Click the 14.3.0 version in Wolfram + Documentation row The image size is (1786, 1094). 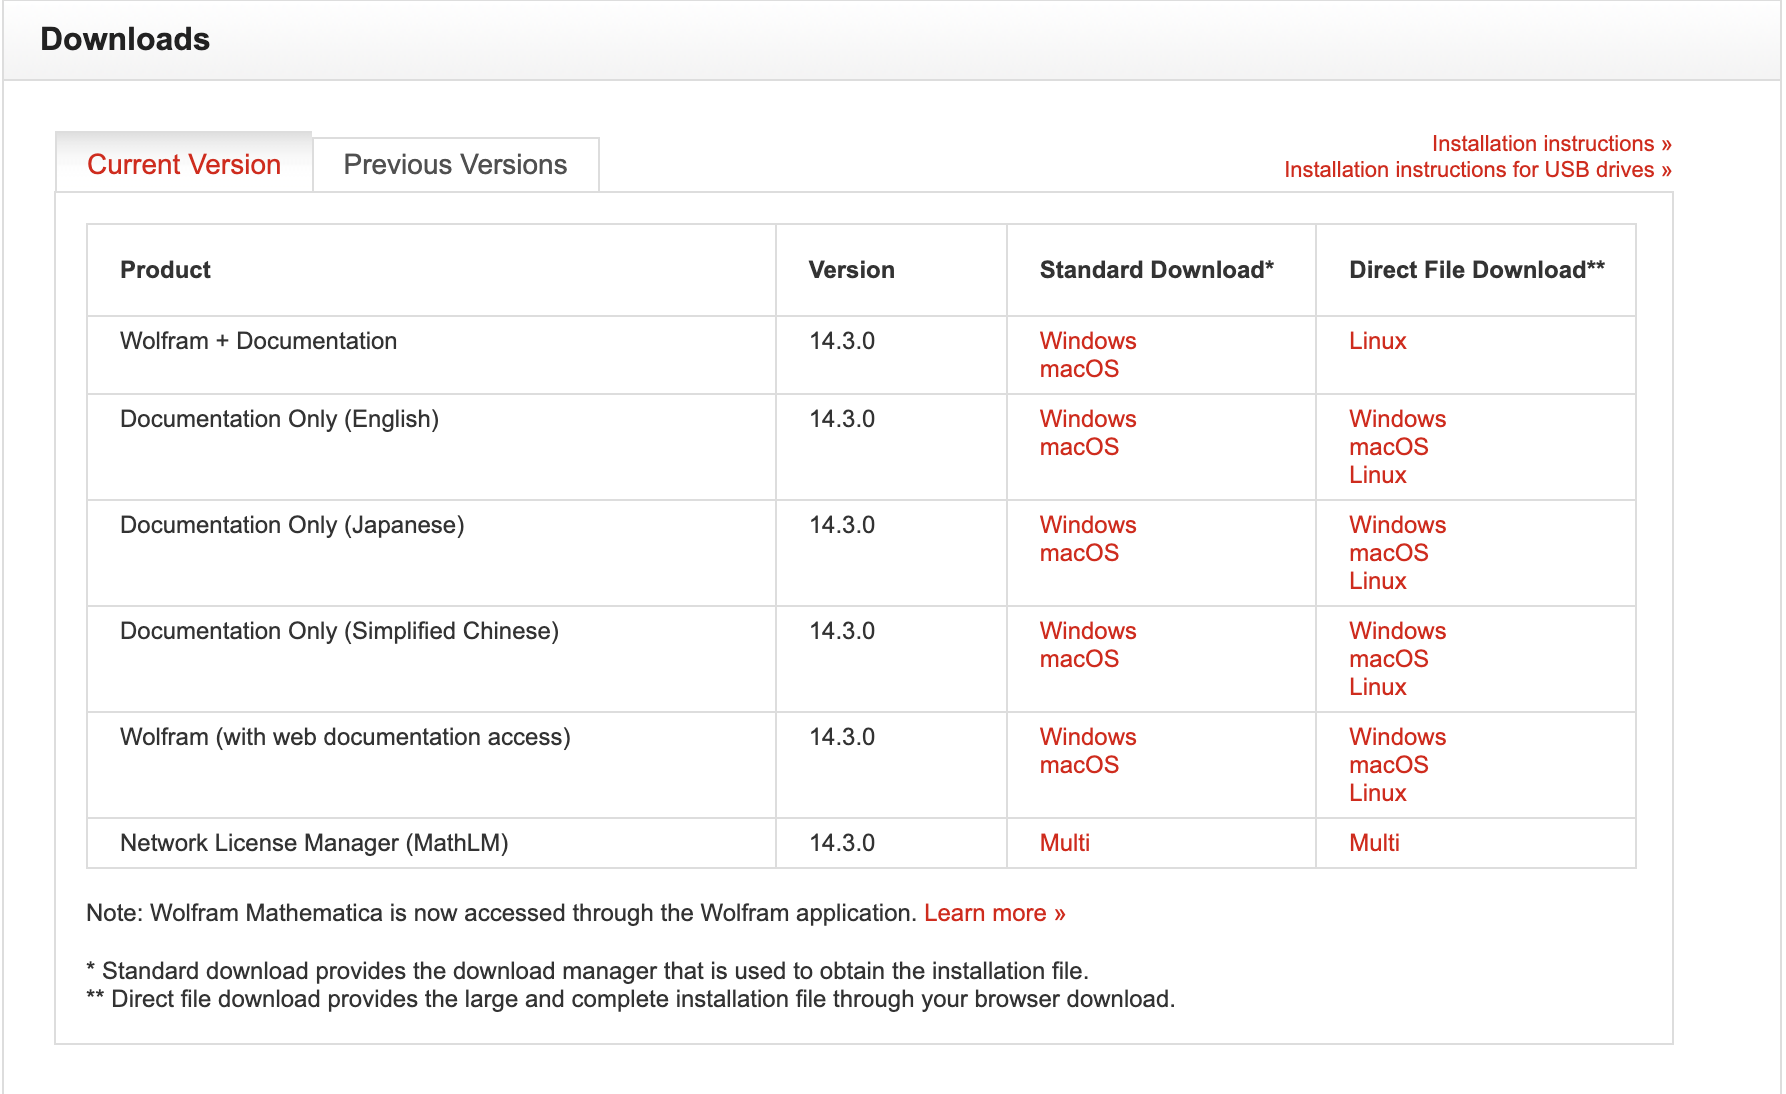tap(842, 341)
